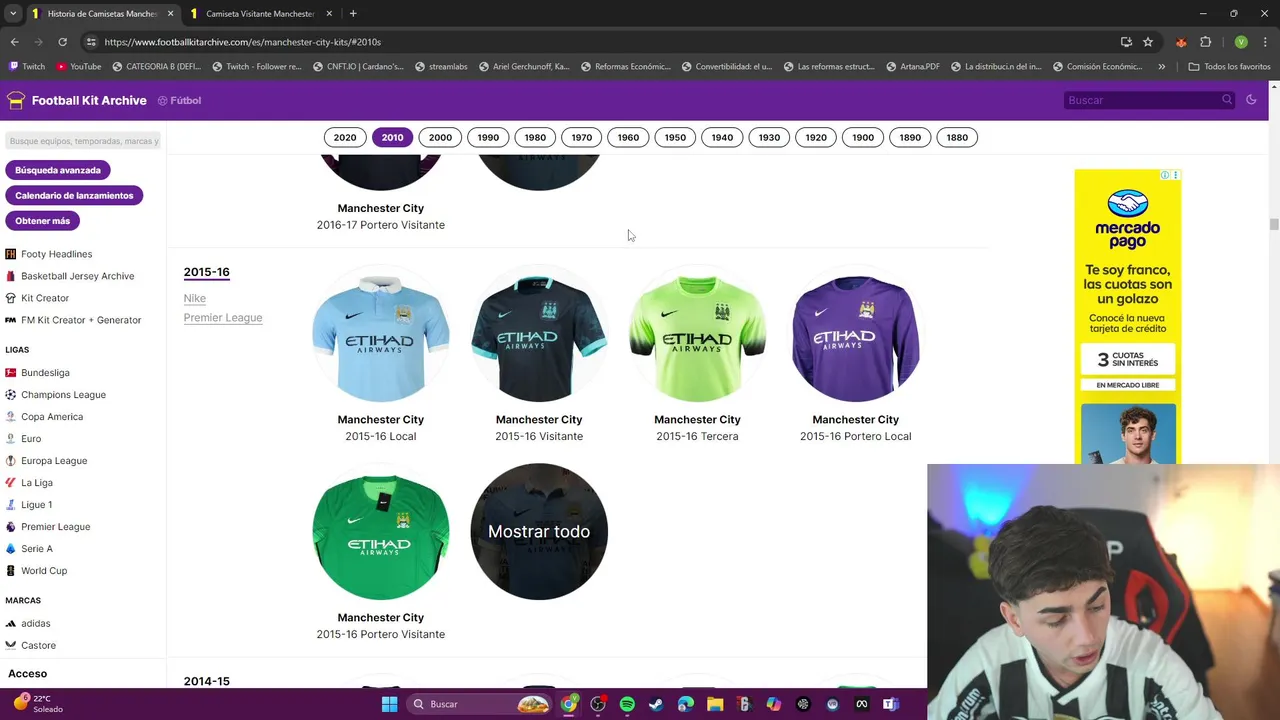Reload the page
The height and width of the screenshot is (720, 1280).
pyautogui.click(x=62, y=42)
